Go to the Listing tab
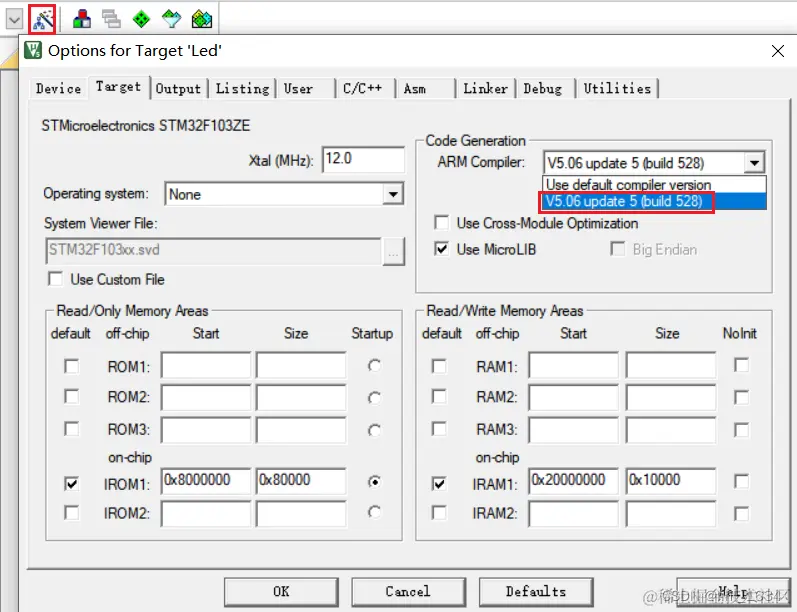 click(242, 88)
